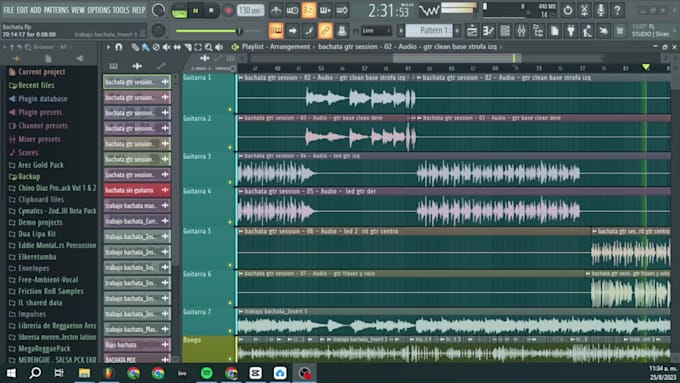Toggle typing keyboard to piano icon
This screenshot has height=383, width=680.
pyautogui.click(x=276, y=30)
